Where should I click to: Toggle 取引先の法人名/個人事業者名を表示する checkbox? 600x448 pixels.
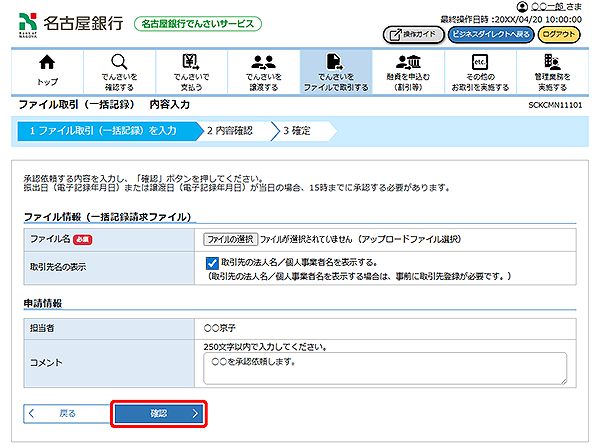tap(213, 263)
